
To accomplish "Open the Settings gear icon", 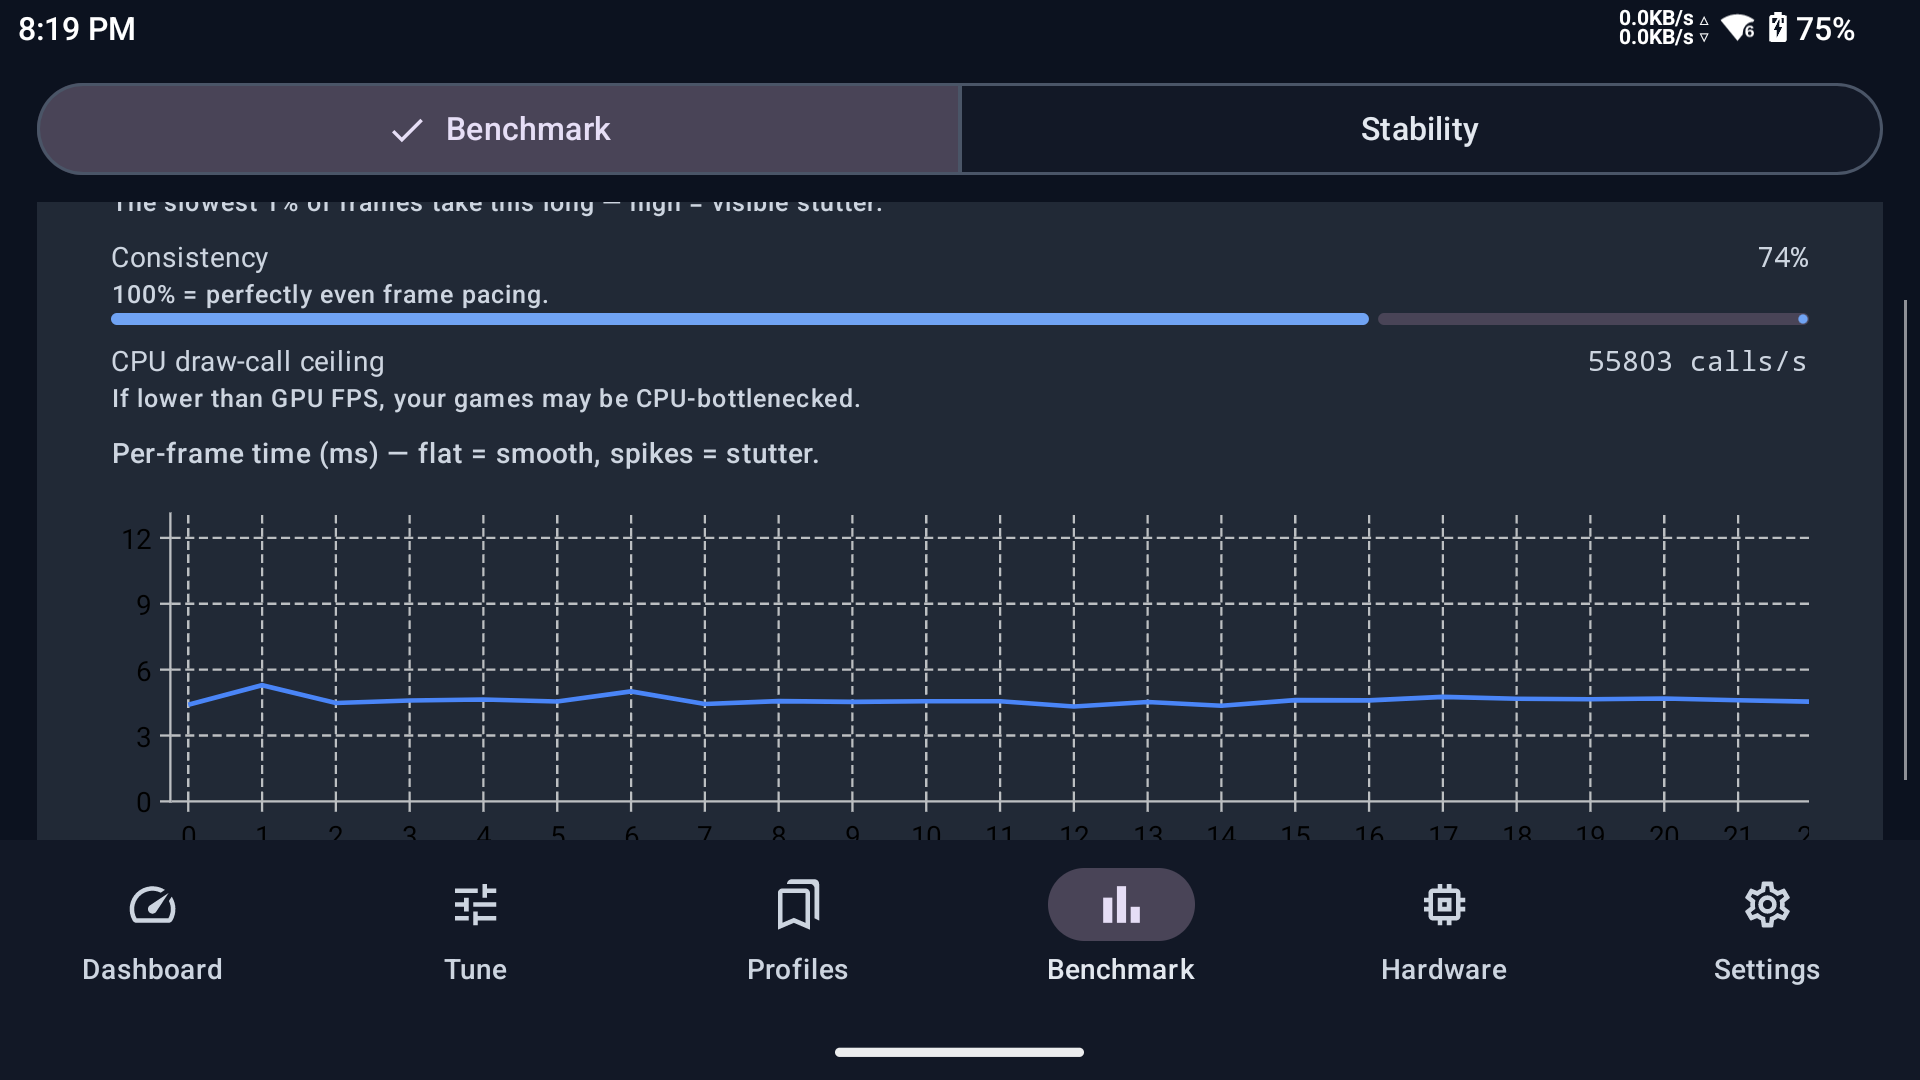I will 1767,905.
